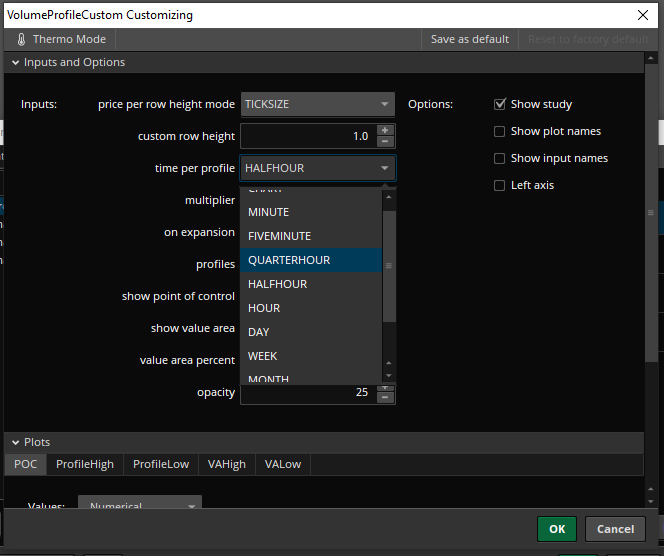Collapse the Plots section
The image size is (664, 556).
point(16,443)
